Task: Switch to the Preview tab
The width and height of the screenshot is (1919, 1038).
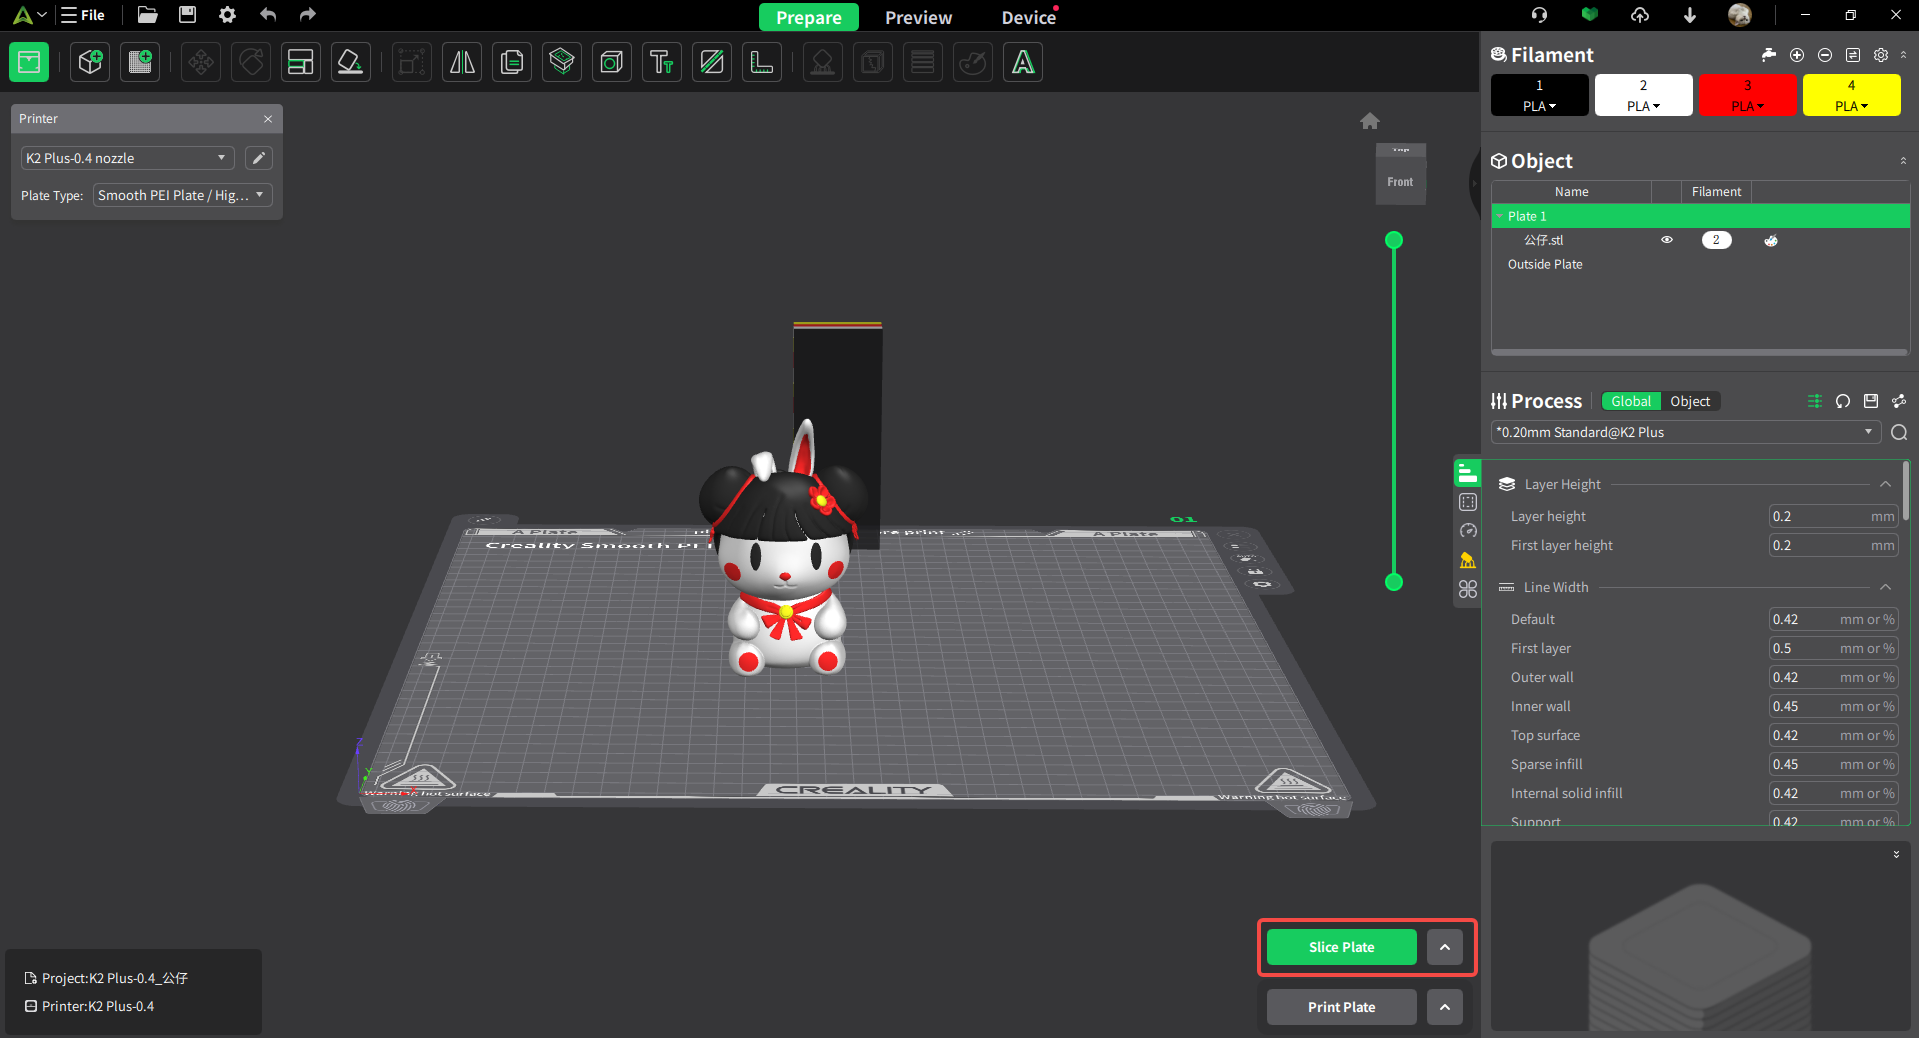Action: point(918,17)
